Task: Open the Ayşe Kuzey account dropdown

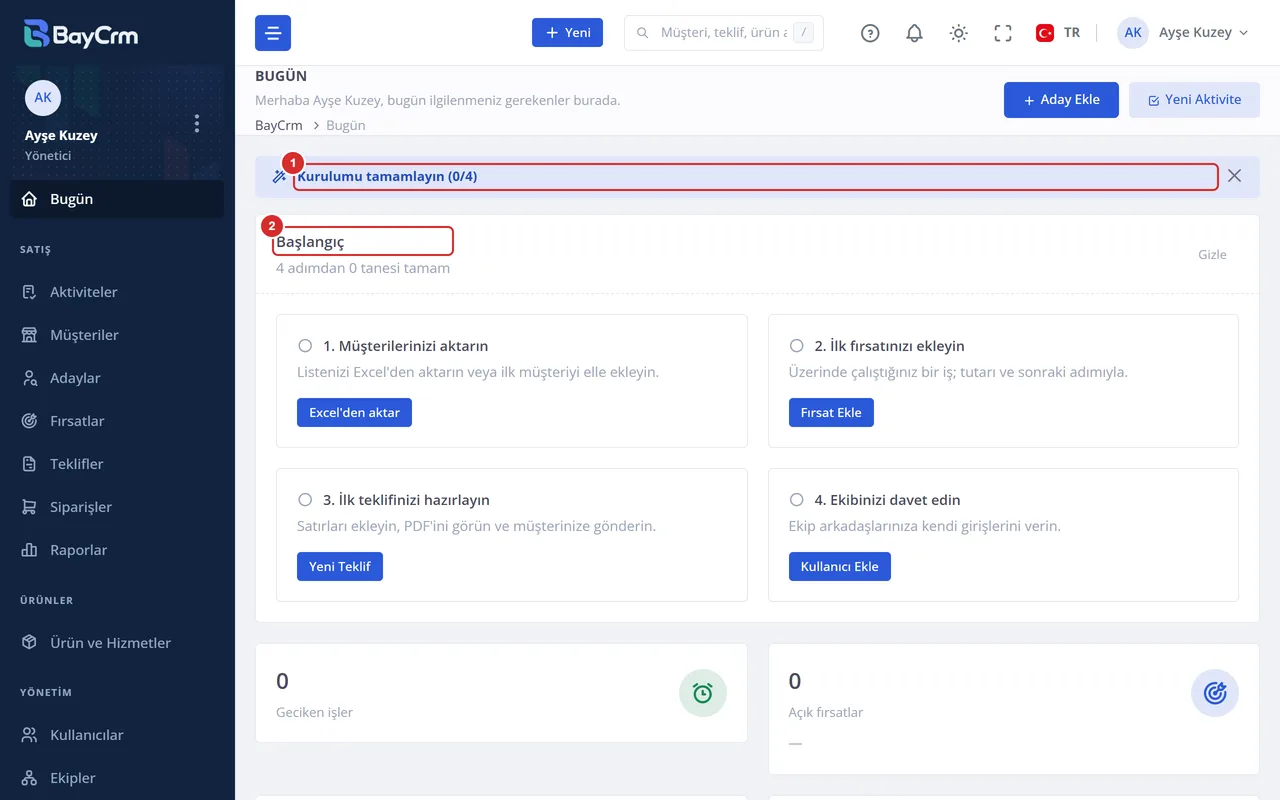Action: point(1183,33)
